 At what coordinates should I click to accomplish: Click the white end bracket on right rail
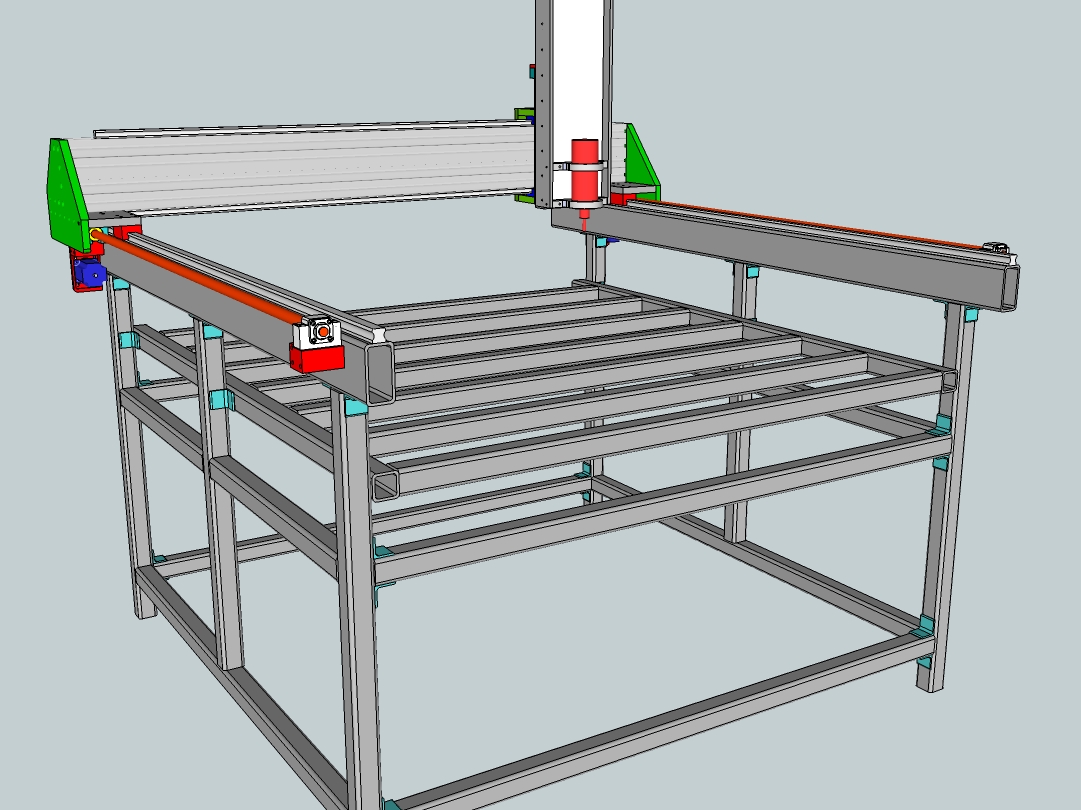click(x=996, y=246)
